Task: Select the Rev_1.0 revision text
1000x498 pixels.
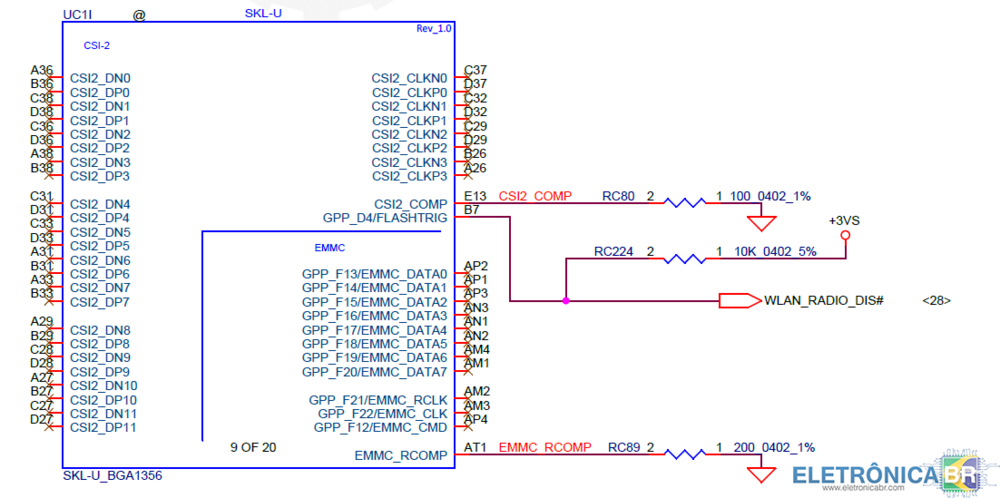Action: click(x=434, y=28)
